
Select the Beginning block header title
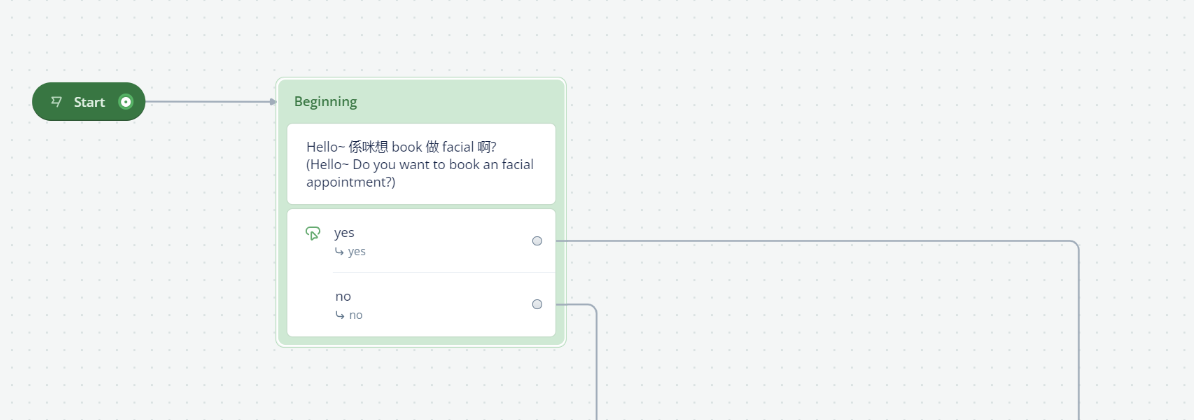click(325, 101)
